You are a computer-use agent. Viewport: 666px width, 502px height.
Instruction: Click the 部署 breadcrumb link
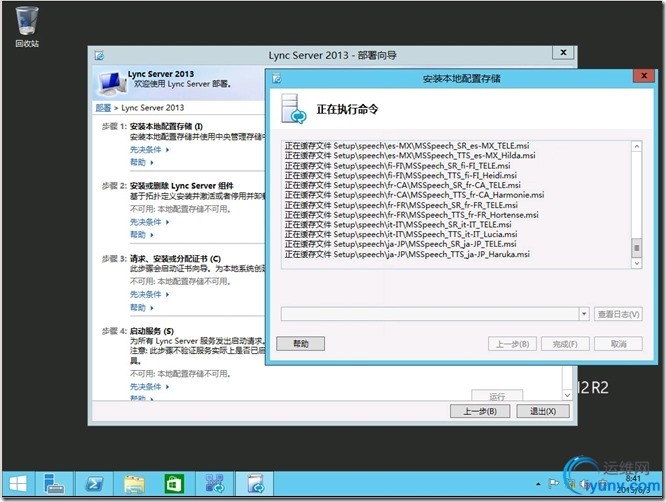pyautogui.click(x=103, y=108)
